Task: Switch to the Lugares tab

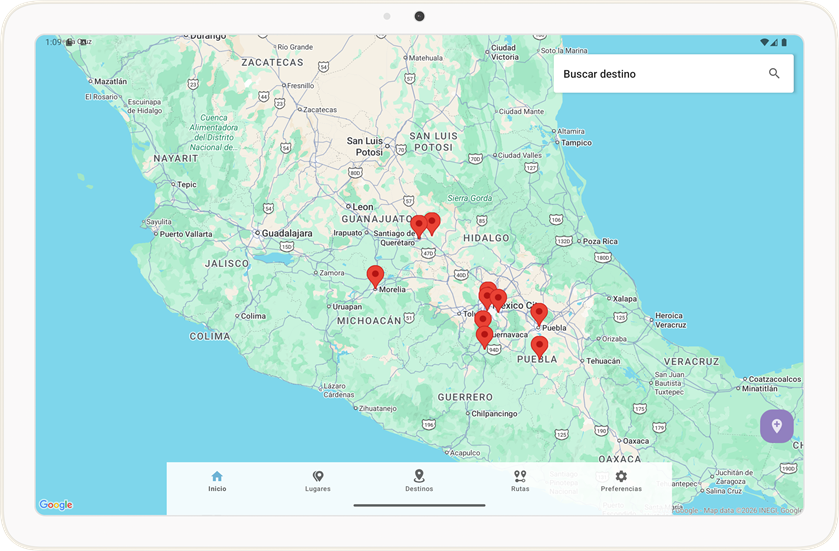Action: point(318,481)
